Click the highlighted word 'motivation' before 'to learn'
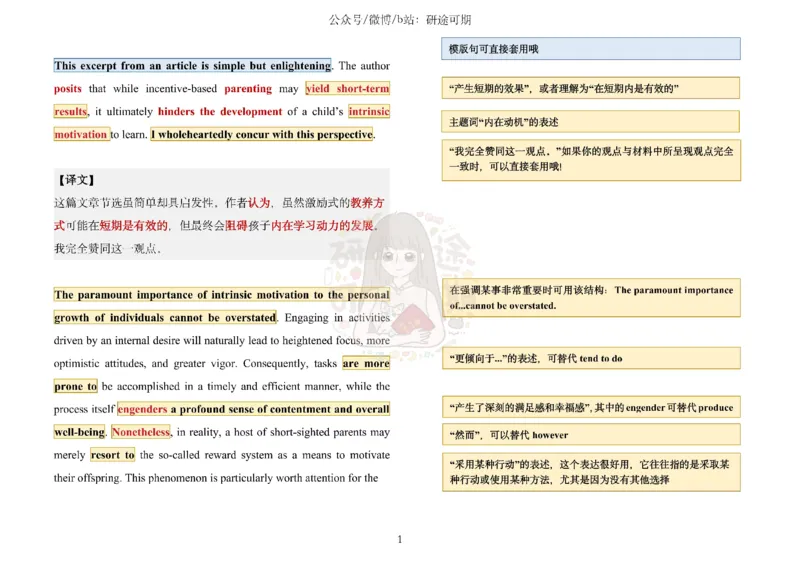Screen dimensions: 800x566 click(x=81, y=134)
